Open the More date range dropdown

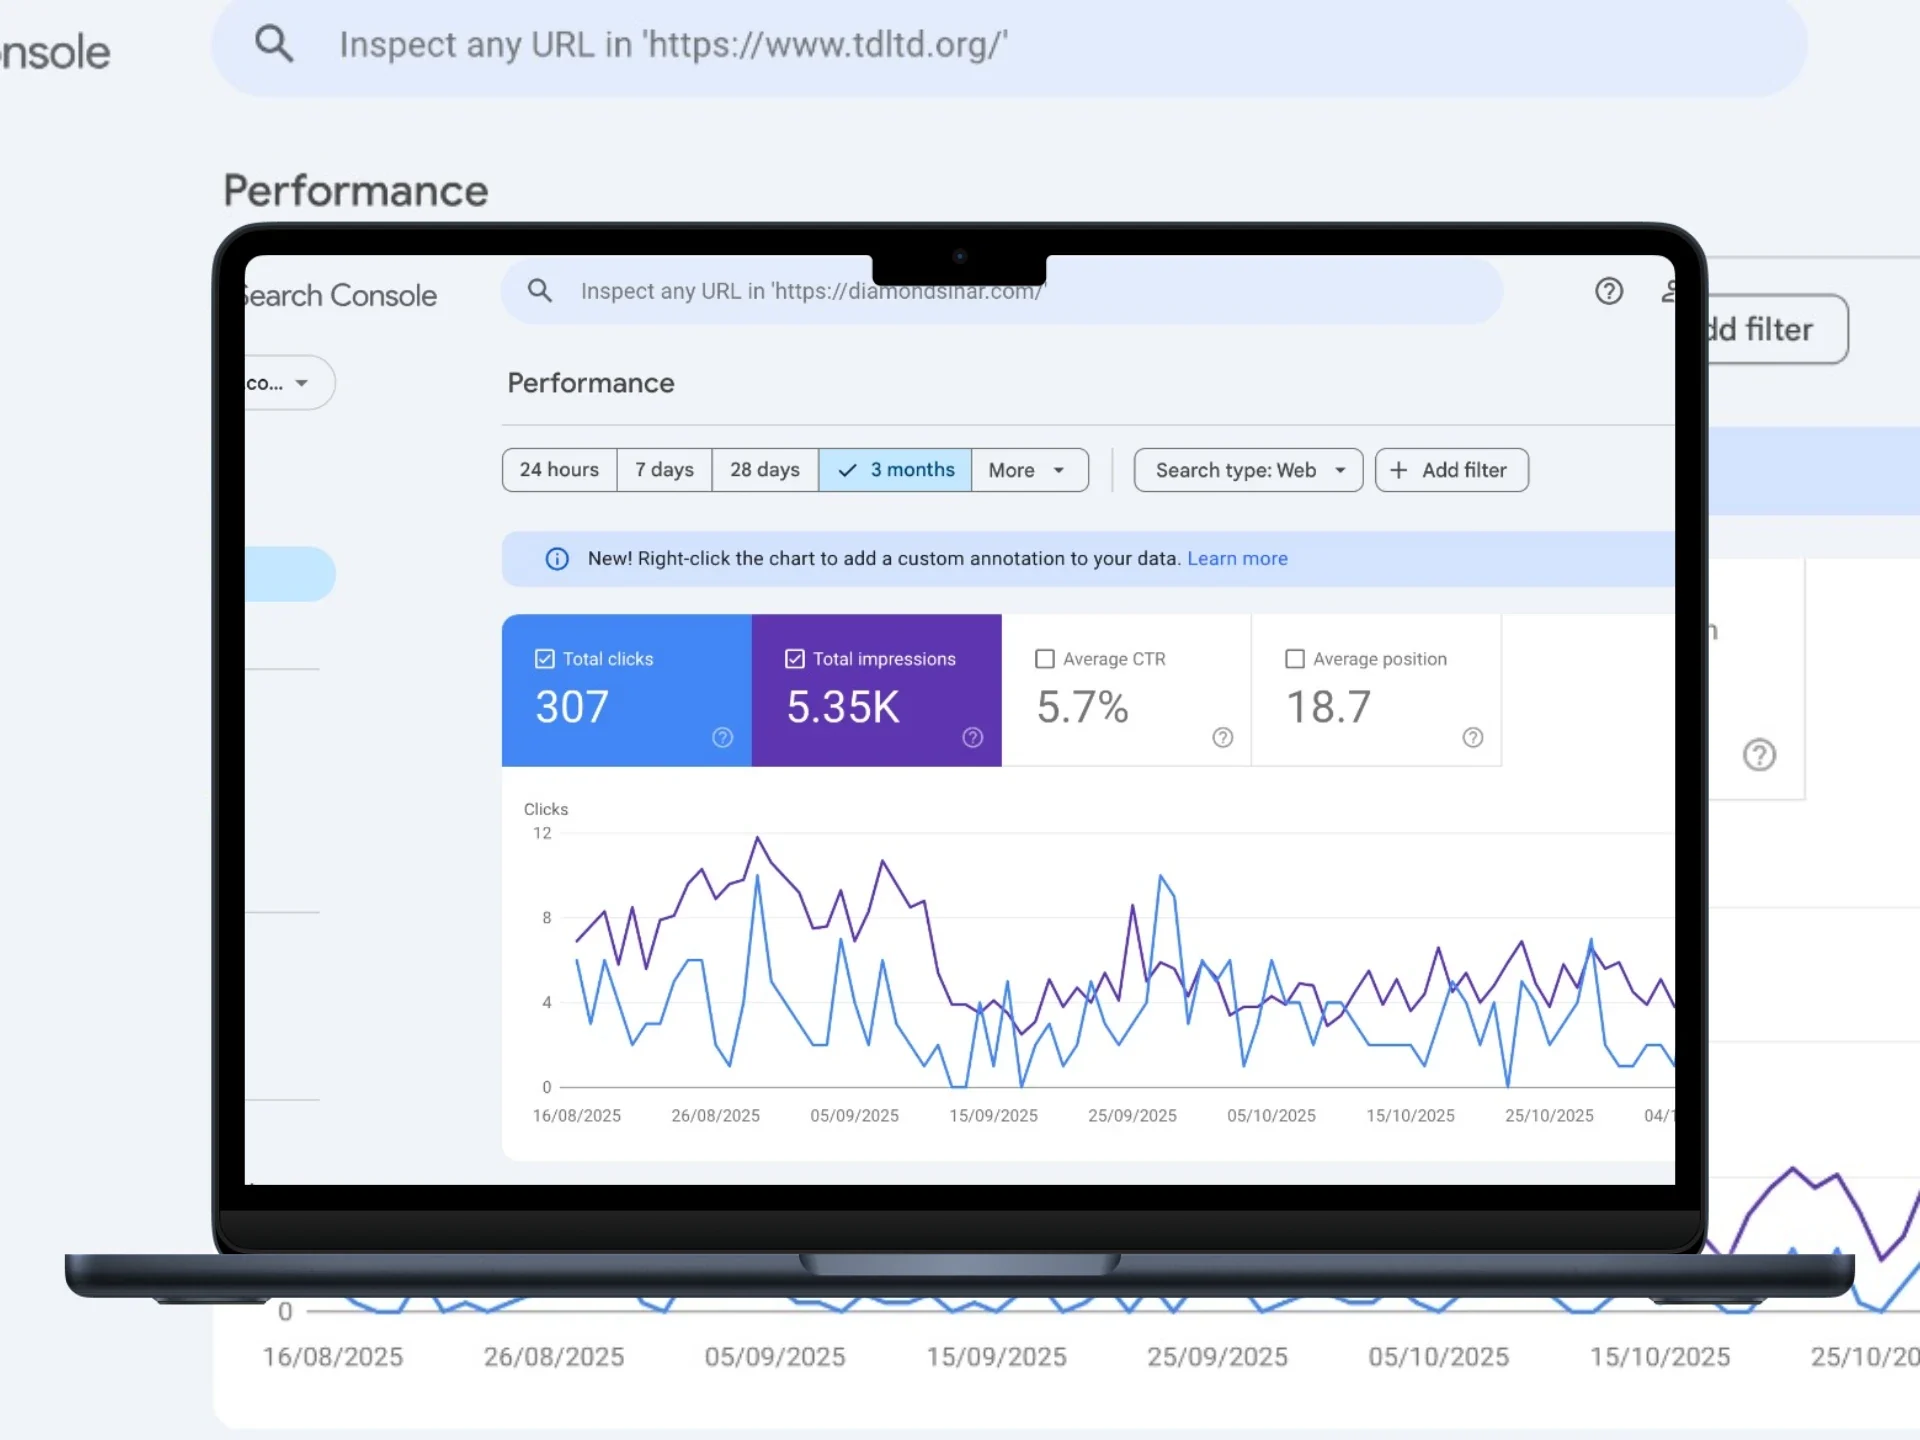click(x=1029, y=470)
